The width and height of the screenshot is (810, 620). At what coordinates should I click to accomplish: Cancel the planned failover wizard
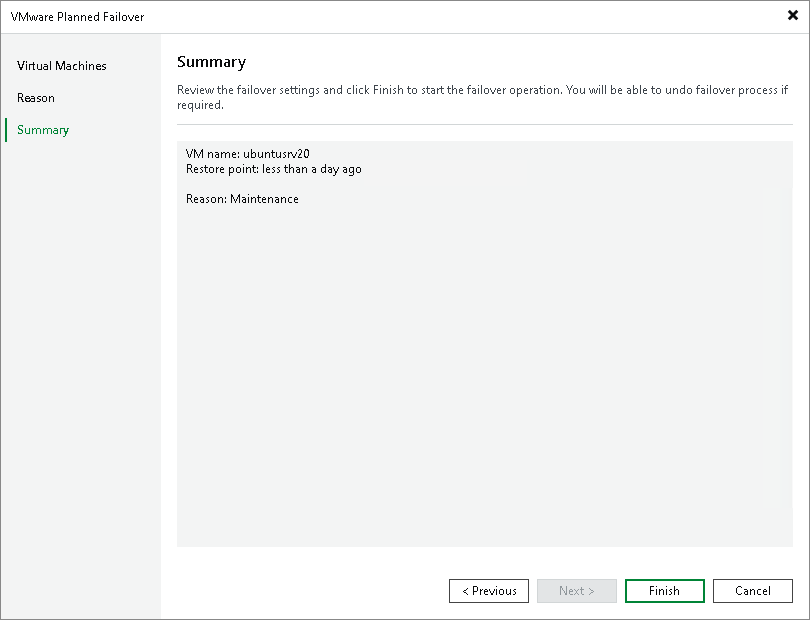click(x=753, y=591)
